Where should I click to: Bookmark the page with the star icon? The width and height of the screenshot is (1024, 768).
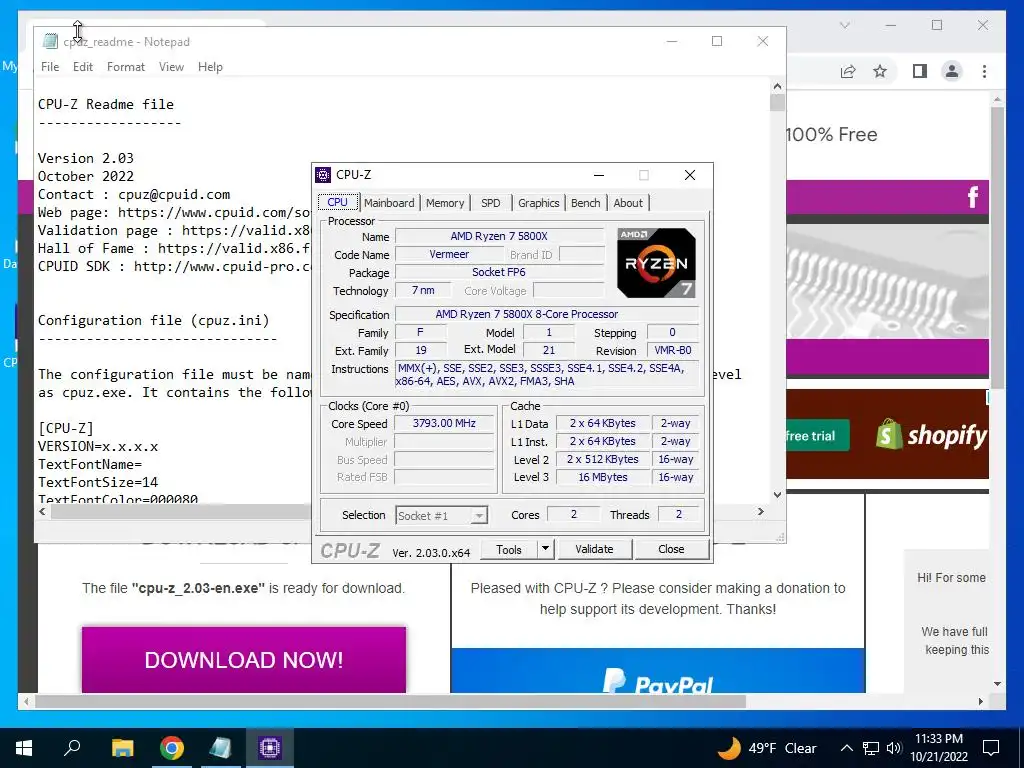point(880,71)
